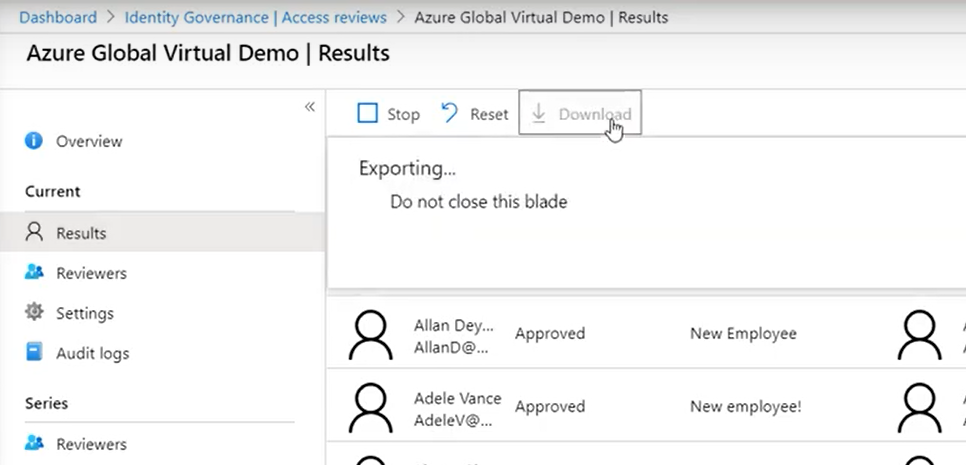This screenshot has width=966, height=465.
Task: Select the Allan Dey... name text
Action: point(454,325)
